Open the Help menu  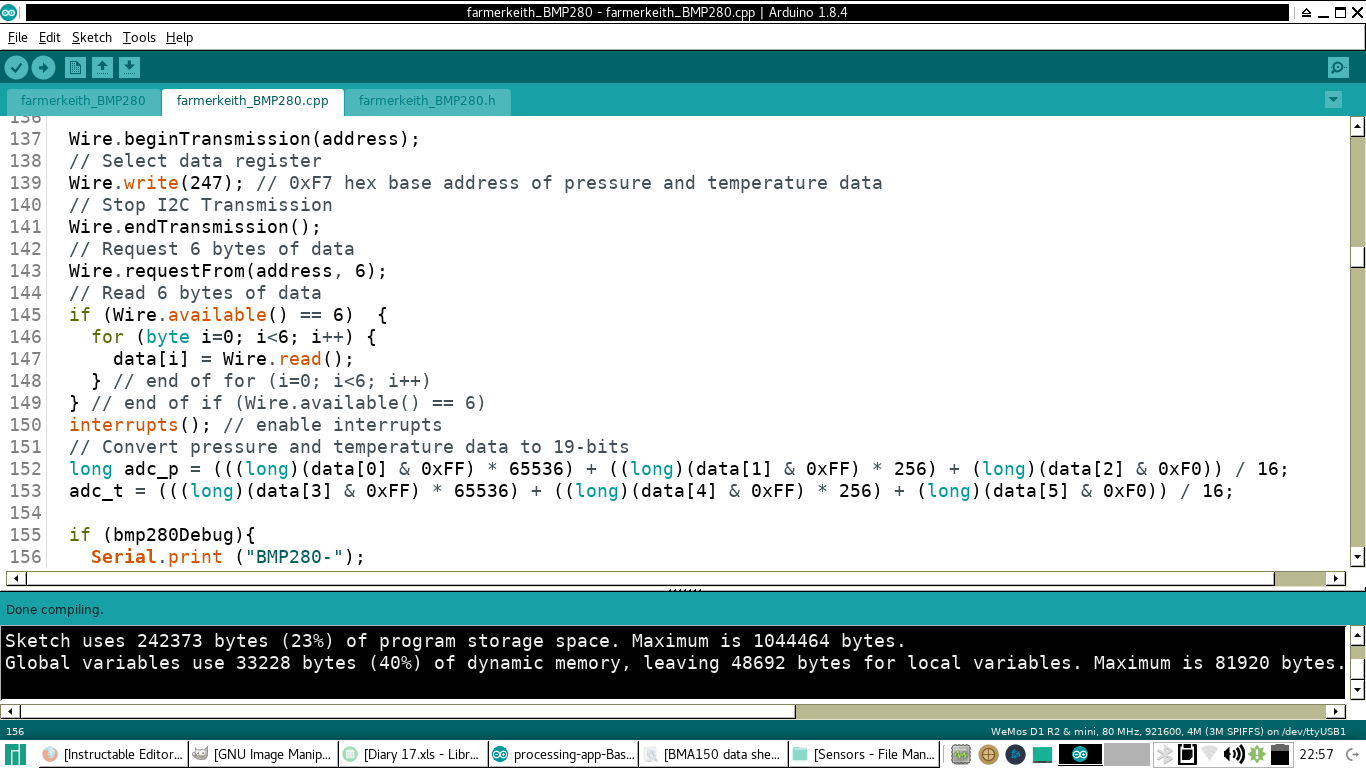180,37
